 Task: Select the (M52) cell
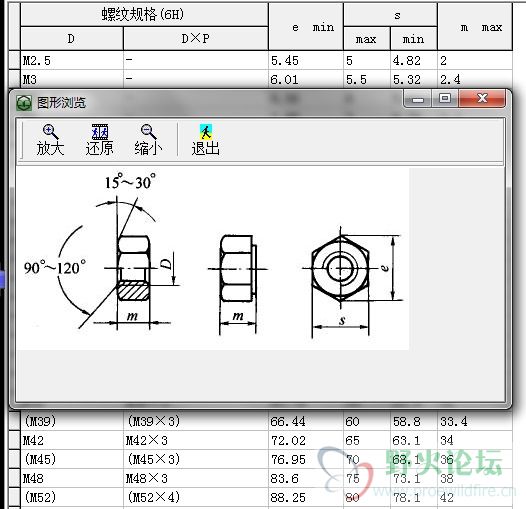[x=71, y=497]
